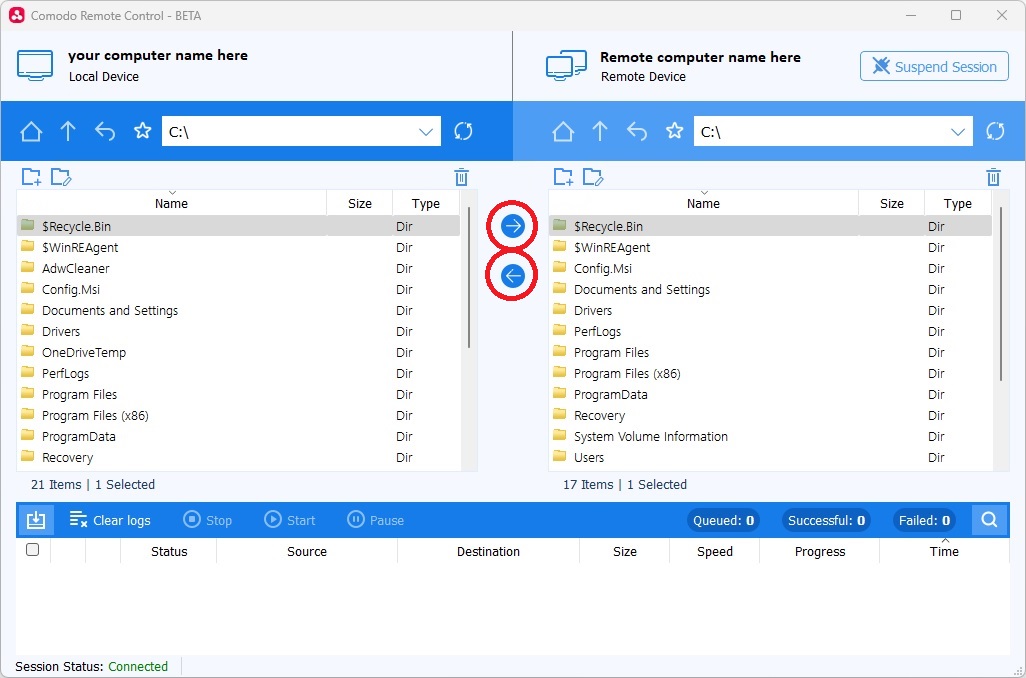Select the AdwCleaner folder in local list

[76, 269]
